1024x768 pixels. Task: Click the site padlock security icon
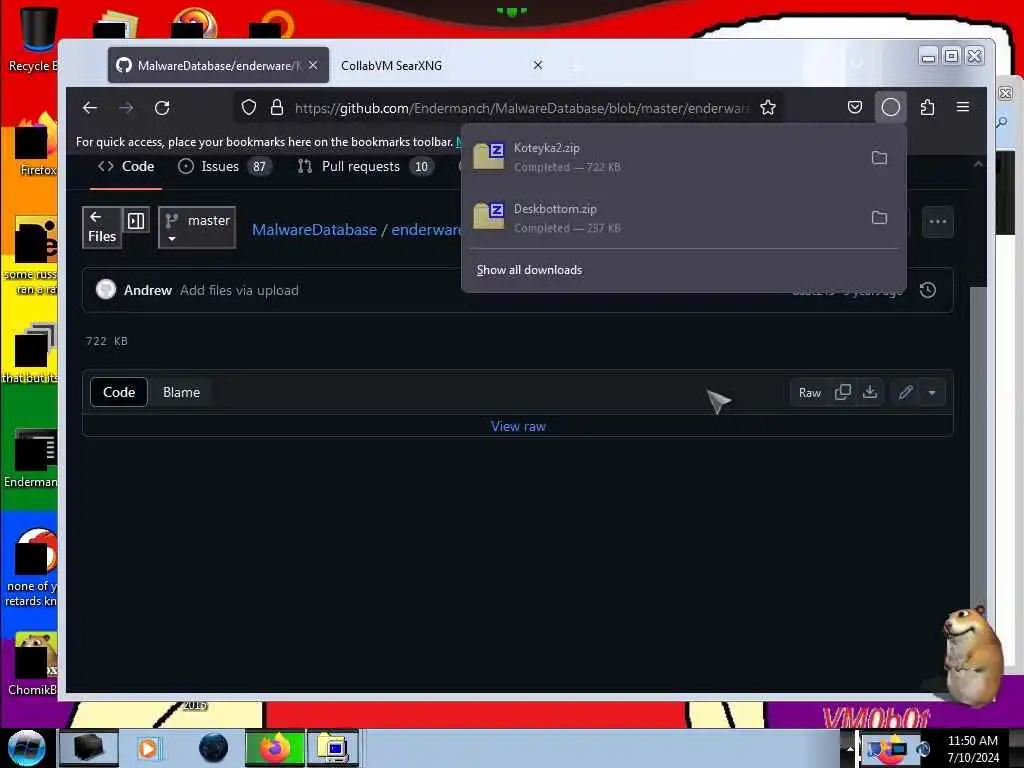pyautogui.click(x=277, y=108)
